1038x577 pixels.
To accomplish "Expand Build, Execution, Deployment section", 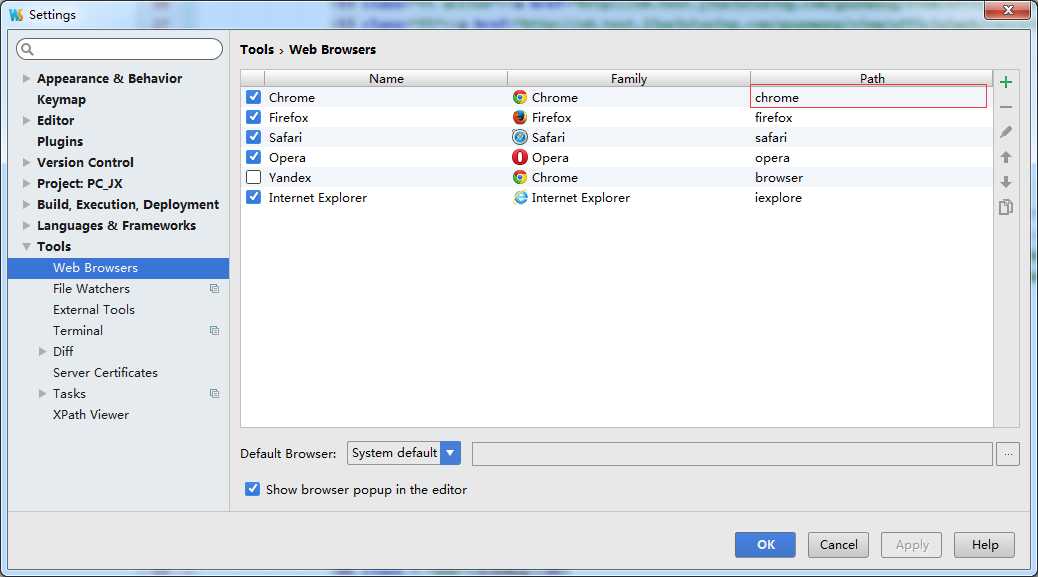I will click(26, 204).
